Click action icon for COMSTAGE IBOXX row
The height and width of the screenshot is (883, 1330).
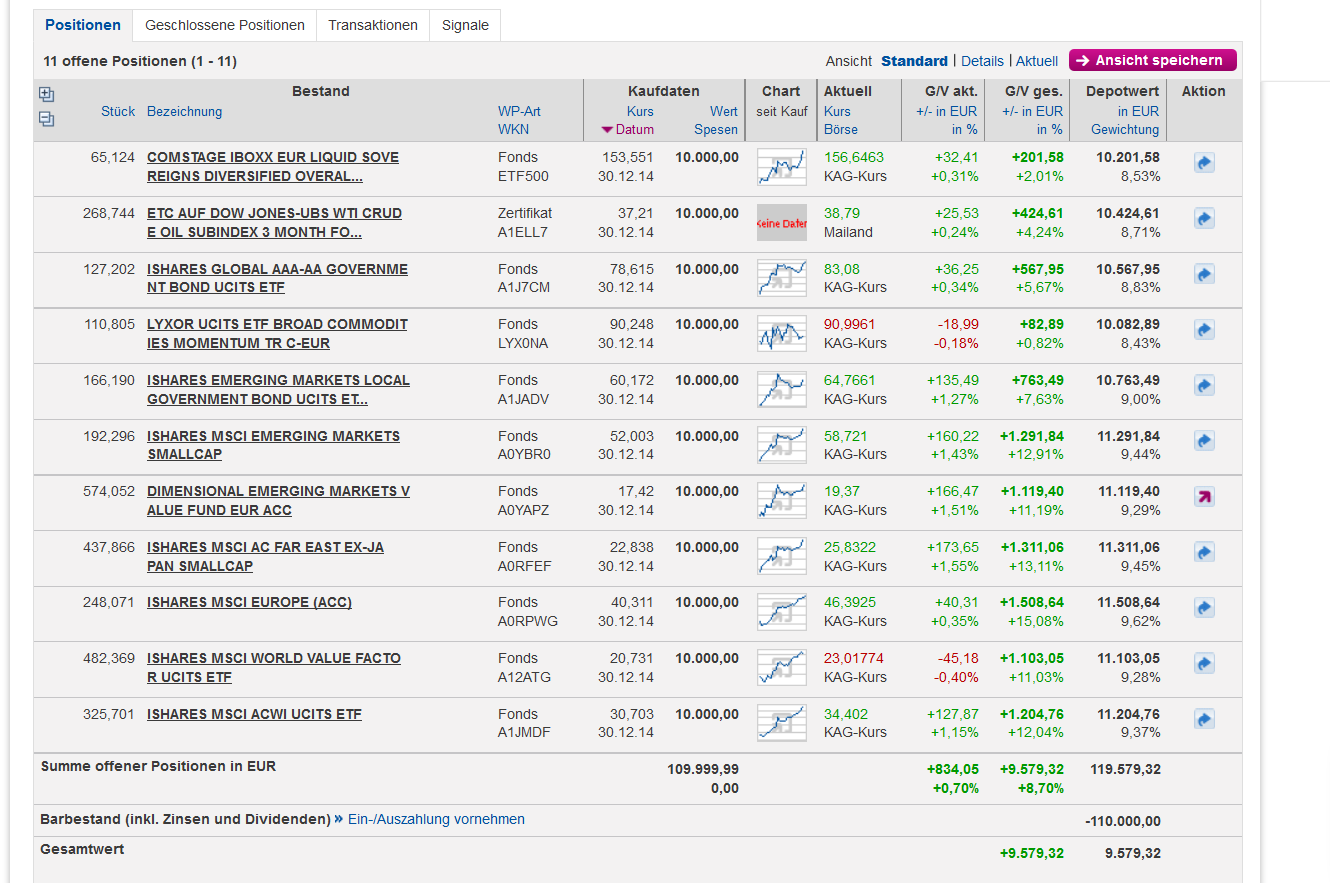[x=1204, y=163]
